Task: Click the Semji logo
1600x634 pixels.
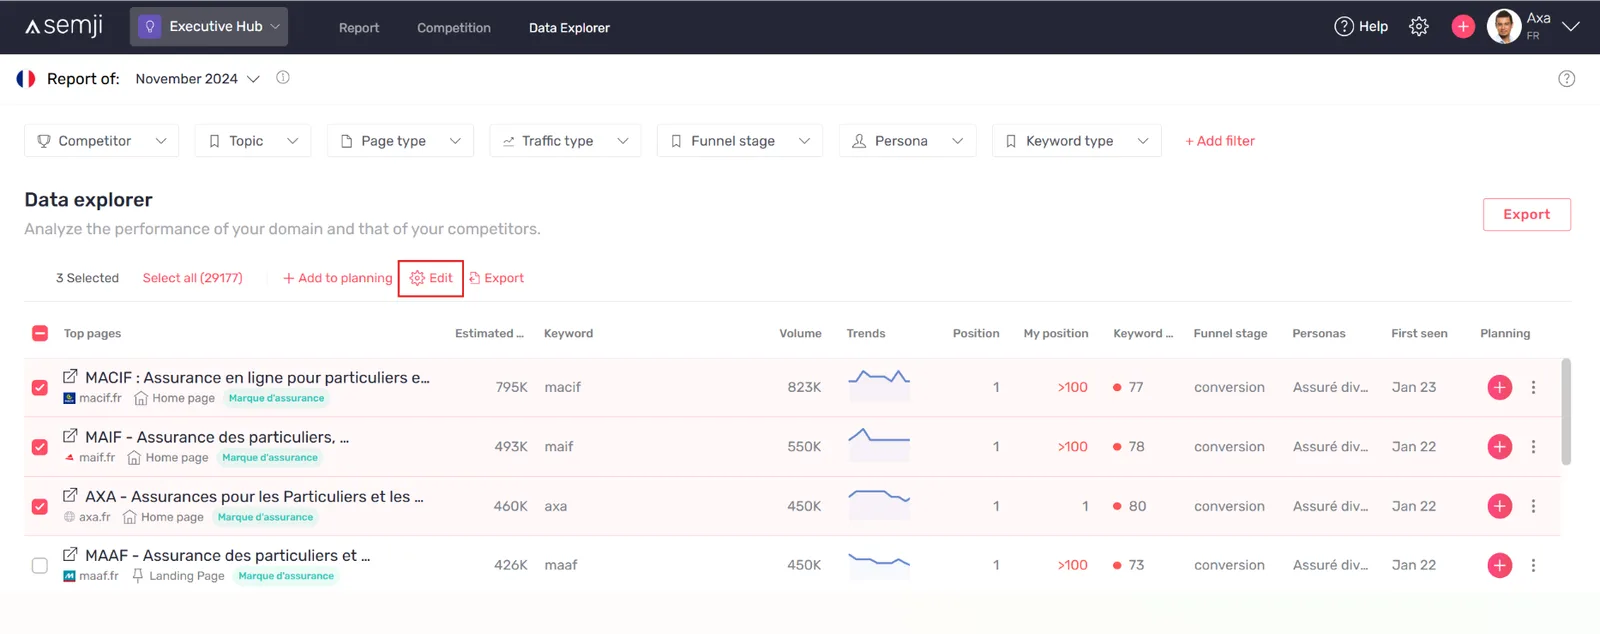Action: click(64, 26)
